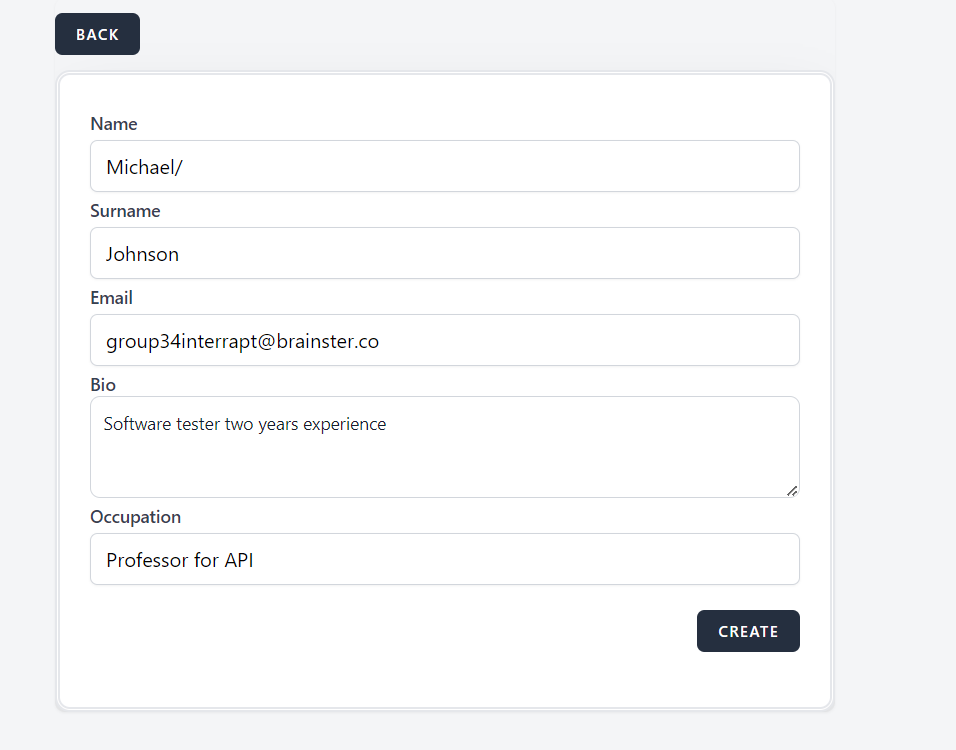
Task: Click the Occupation field label
Action: [x=135, y=517]
